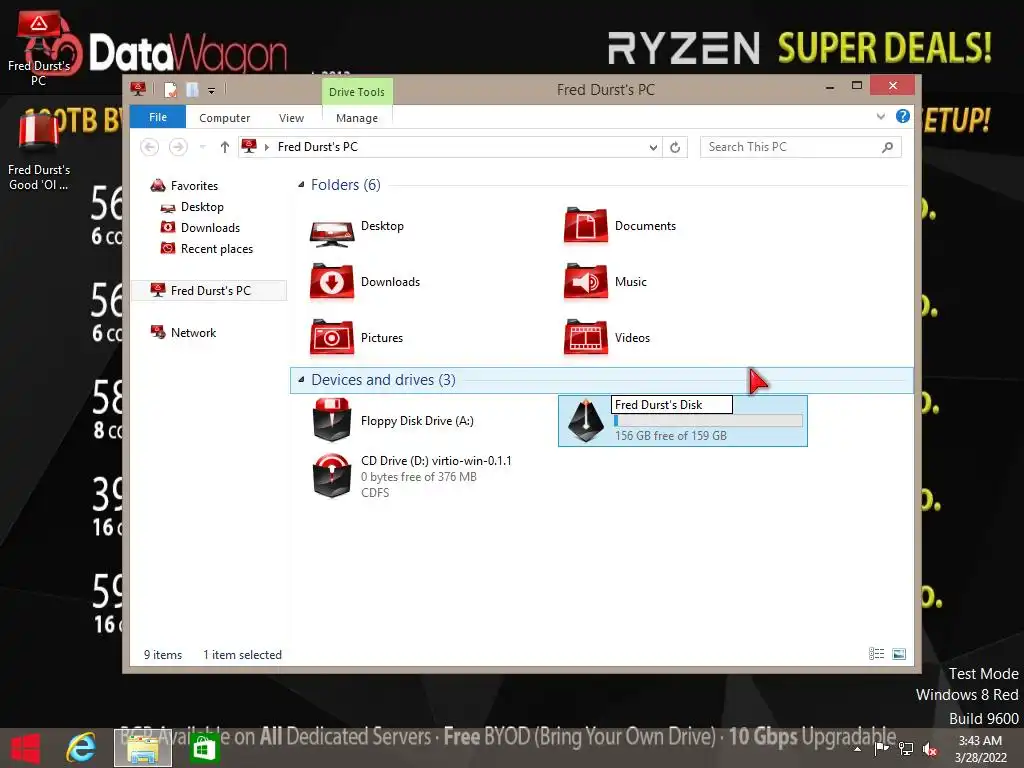Collapse the Folders (6) group
Viewport: 1024px width, 768px height.
coord(301,185)
